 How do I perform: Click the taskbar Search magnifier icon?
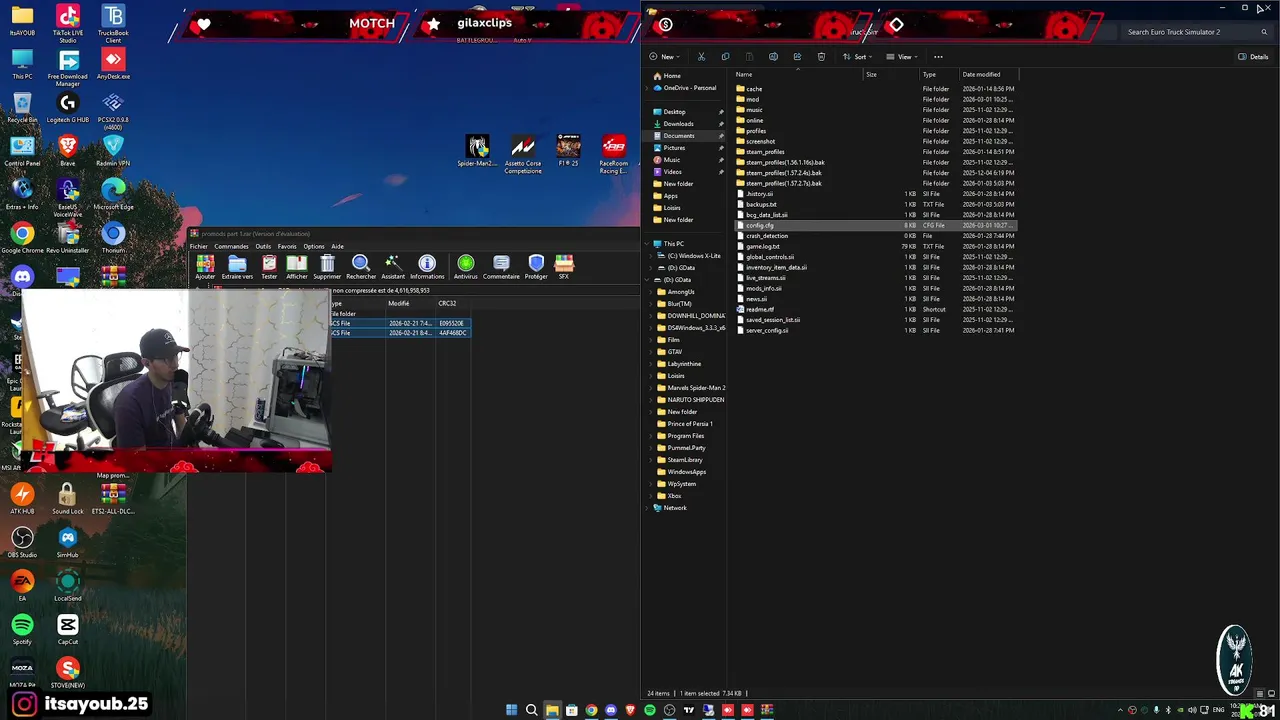point(531,710)
